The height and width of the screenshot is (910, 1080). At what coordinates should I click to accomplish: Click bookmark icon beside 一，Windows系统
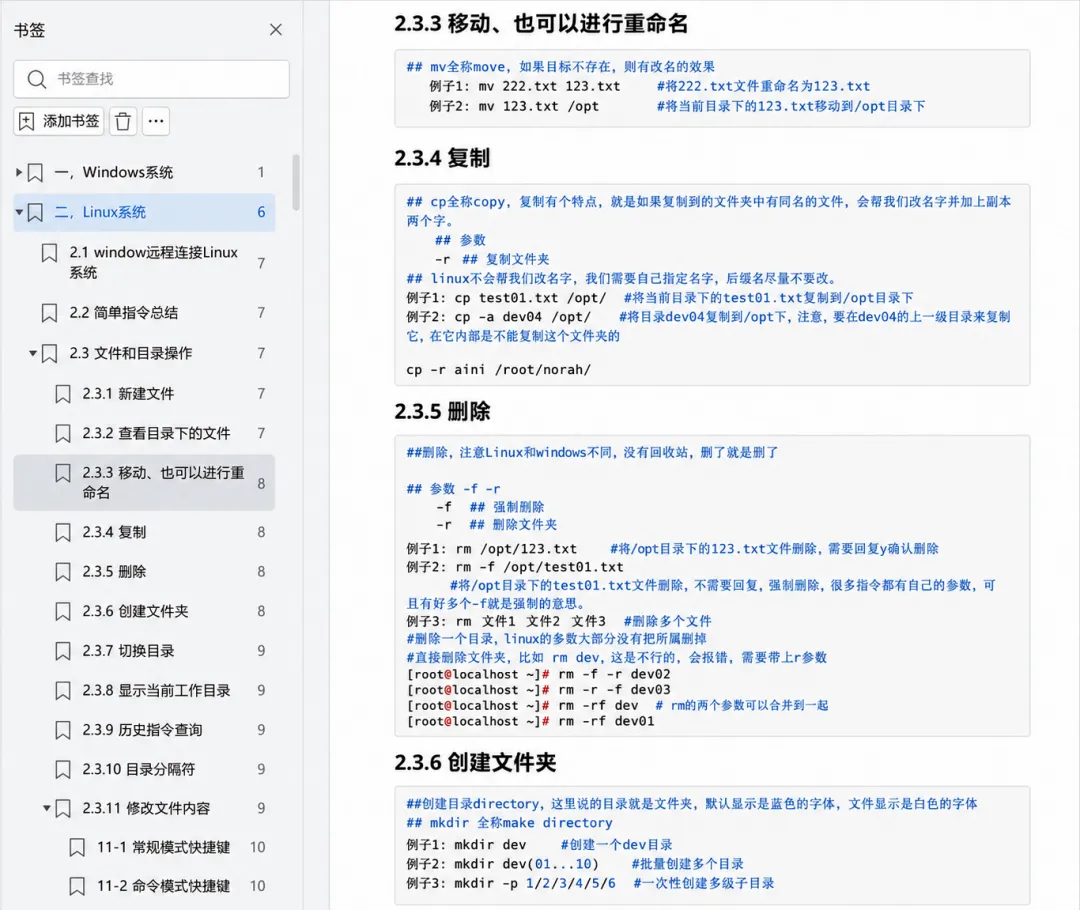click(35, 172)
